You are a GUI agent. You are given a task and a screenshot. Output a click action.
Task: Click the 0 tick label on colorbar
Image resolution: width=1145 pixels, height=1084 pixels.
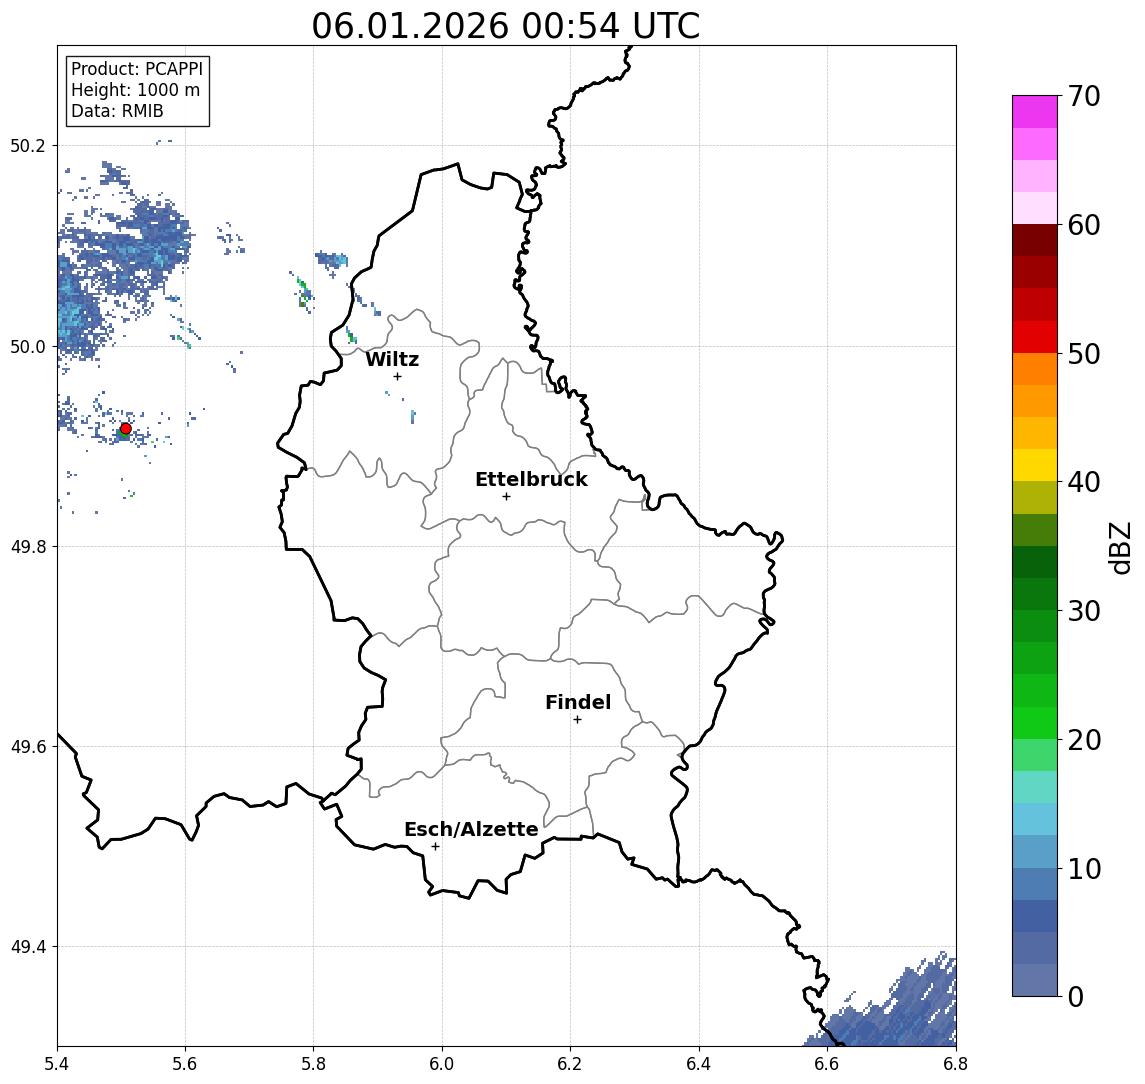(x=1076, y=996)
